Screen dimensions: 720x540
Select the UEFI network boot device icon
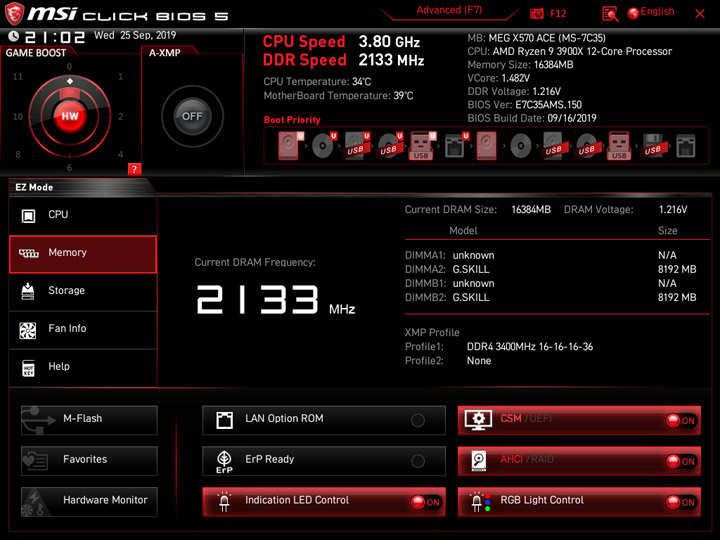[456, 146]
